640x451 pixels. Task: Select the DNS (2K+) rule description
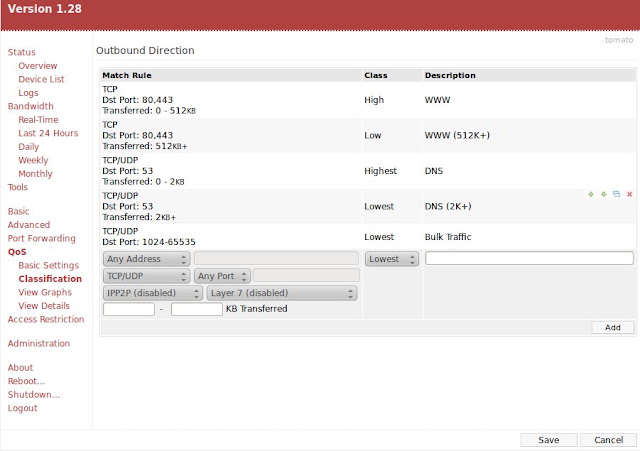click(x=448, y=207)
